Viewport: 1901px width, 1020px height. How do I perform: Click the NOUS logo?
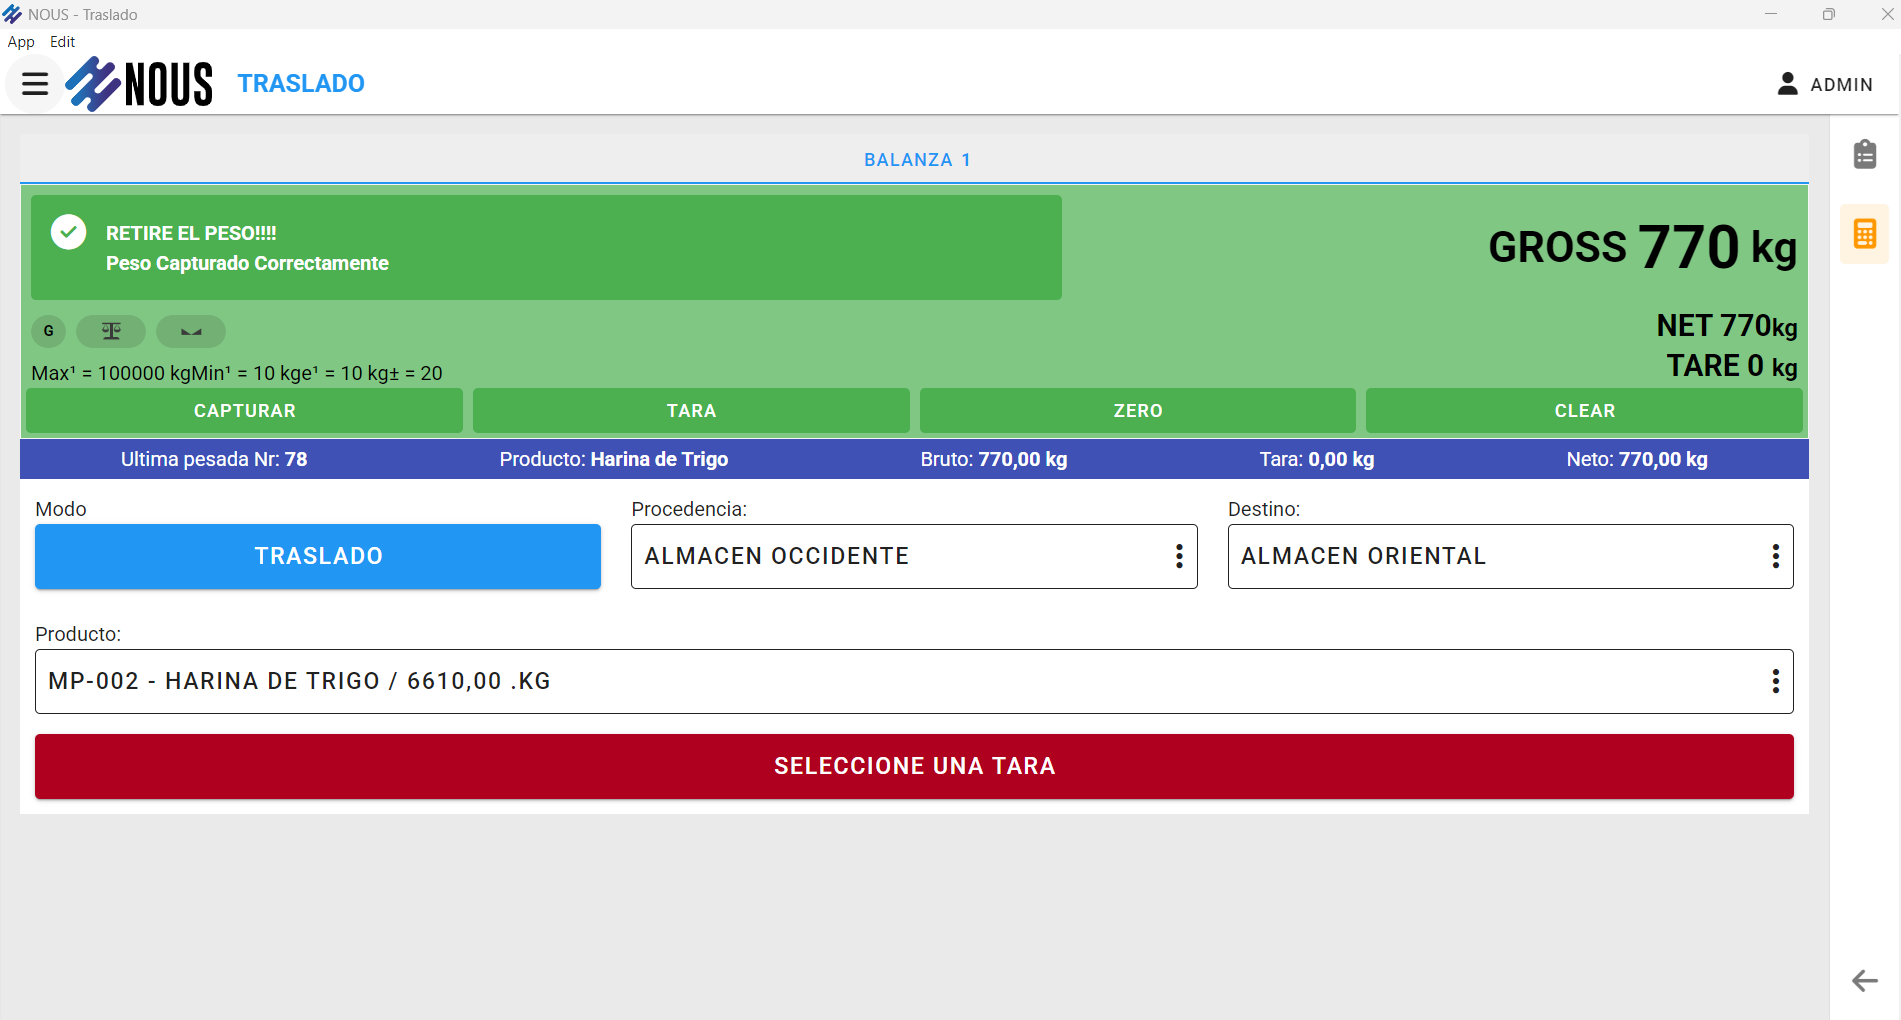pyautogui.click(x=140, y=84)
